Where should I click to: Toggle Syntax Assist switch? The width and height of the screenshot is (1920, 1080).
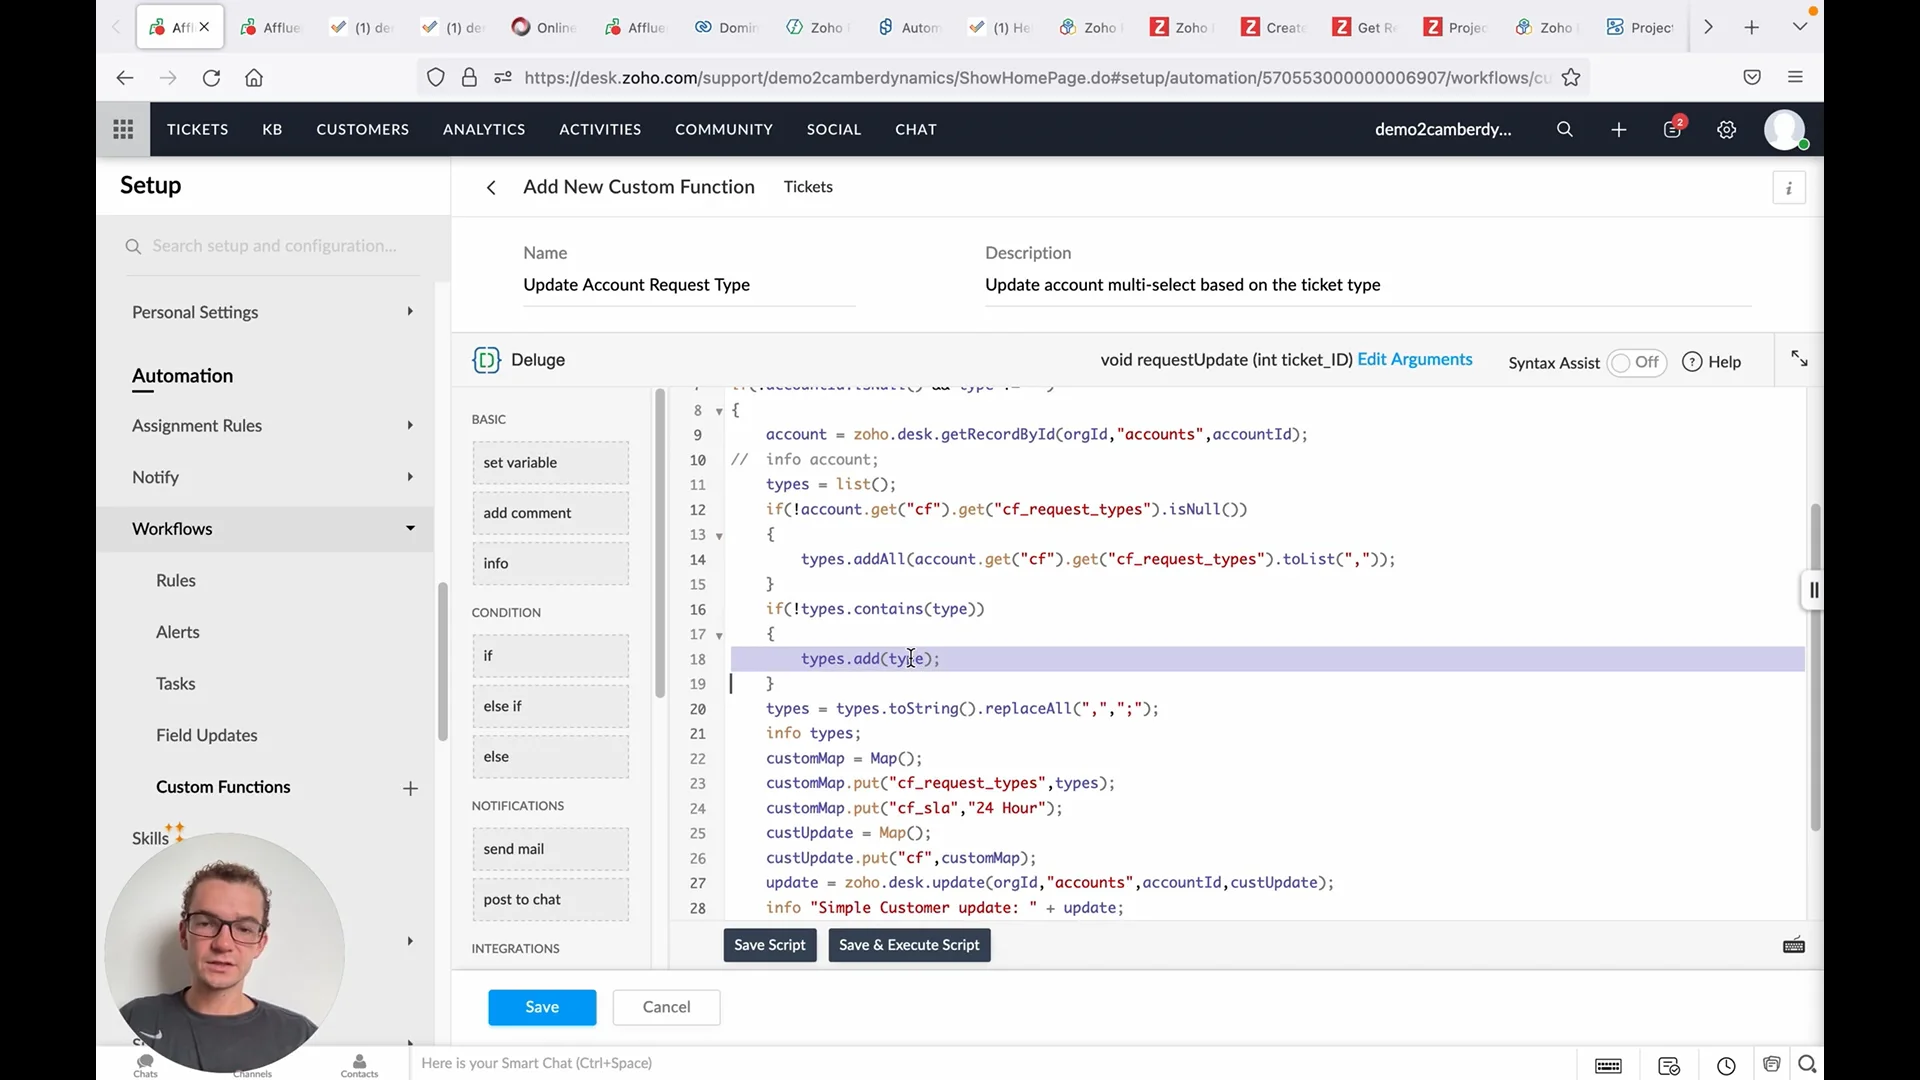coord(1636,363)
